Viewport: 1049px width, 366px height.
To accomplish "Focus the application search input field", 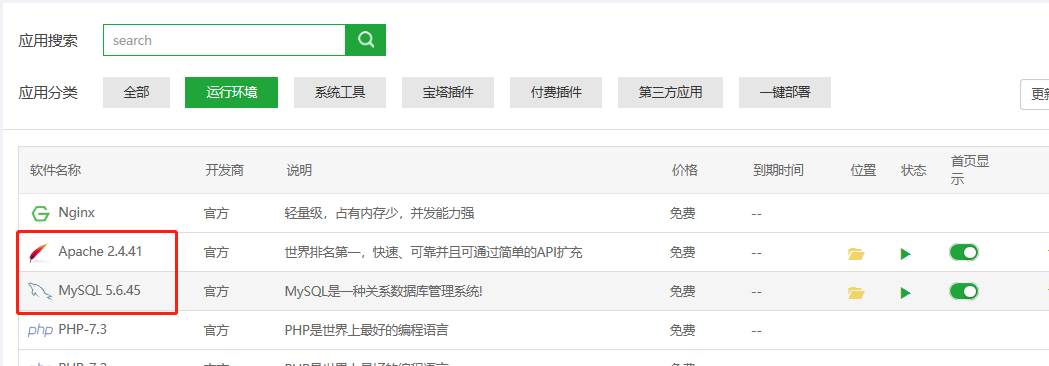I will point(224,40).
